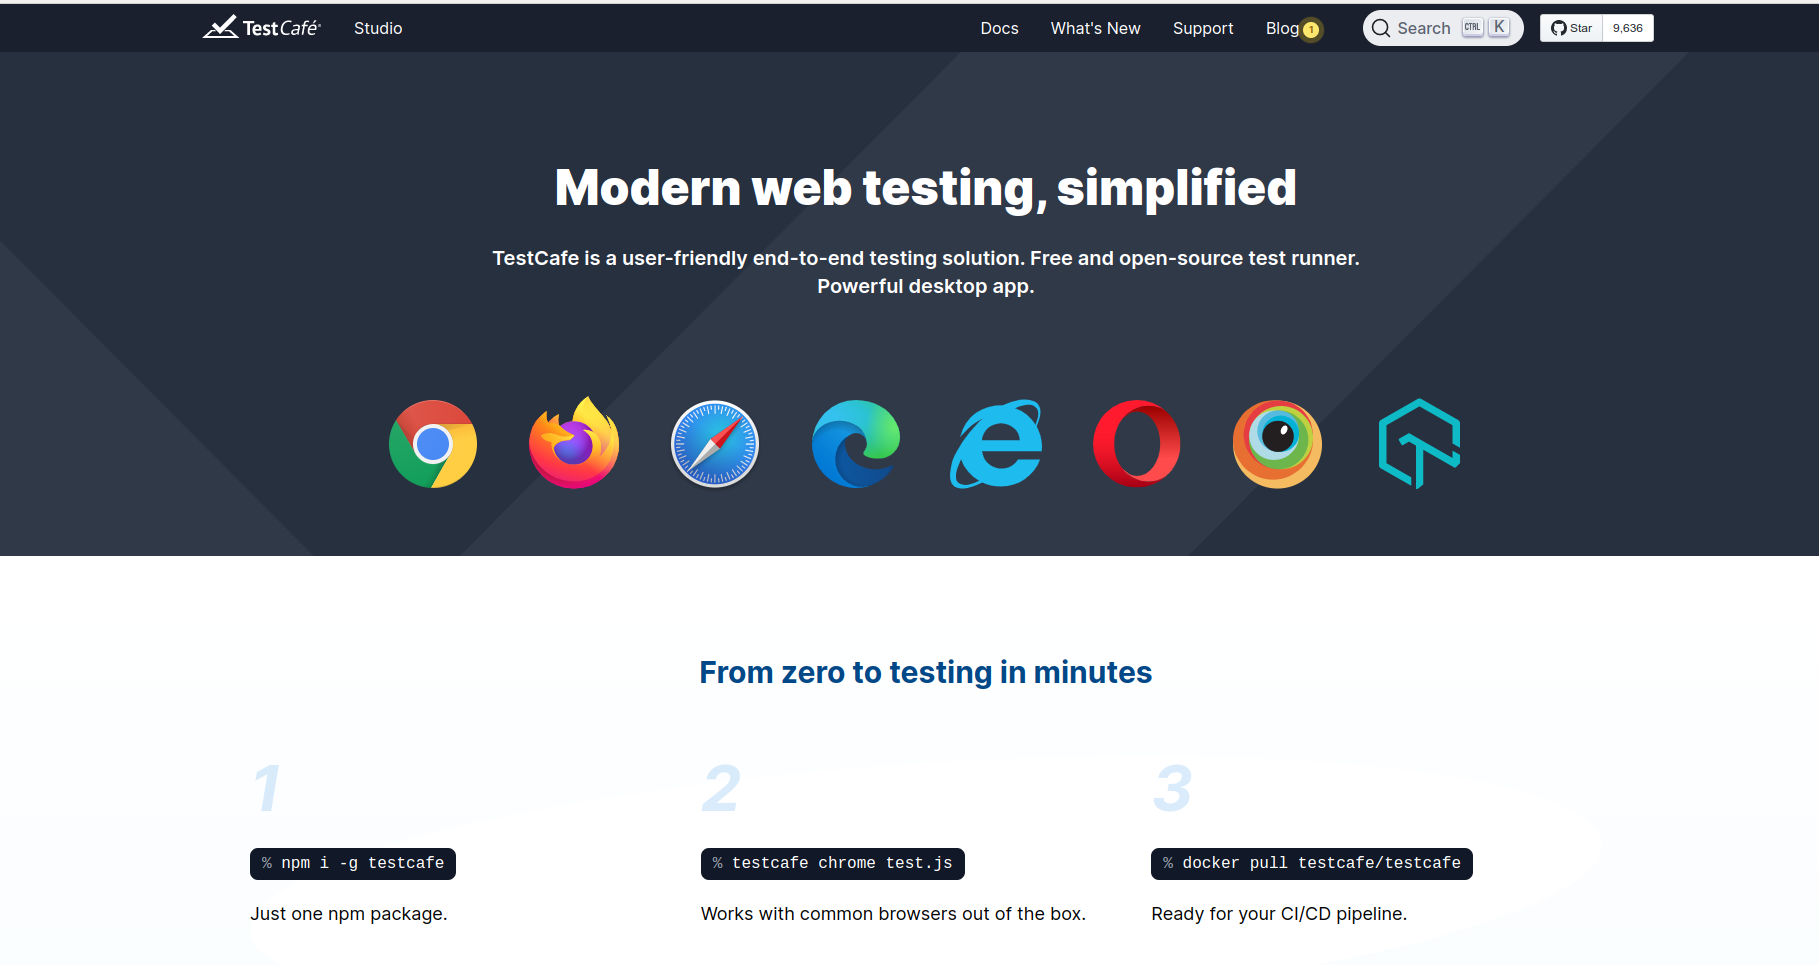The image size is (1819, 965).
Task: Click the testcafe chrome test.js command
Action: (x=832, y=863)
